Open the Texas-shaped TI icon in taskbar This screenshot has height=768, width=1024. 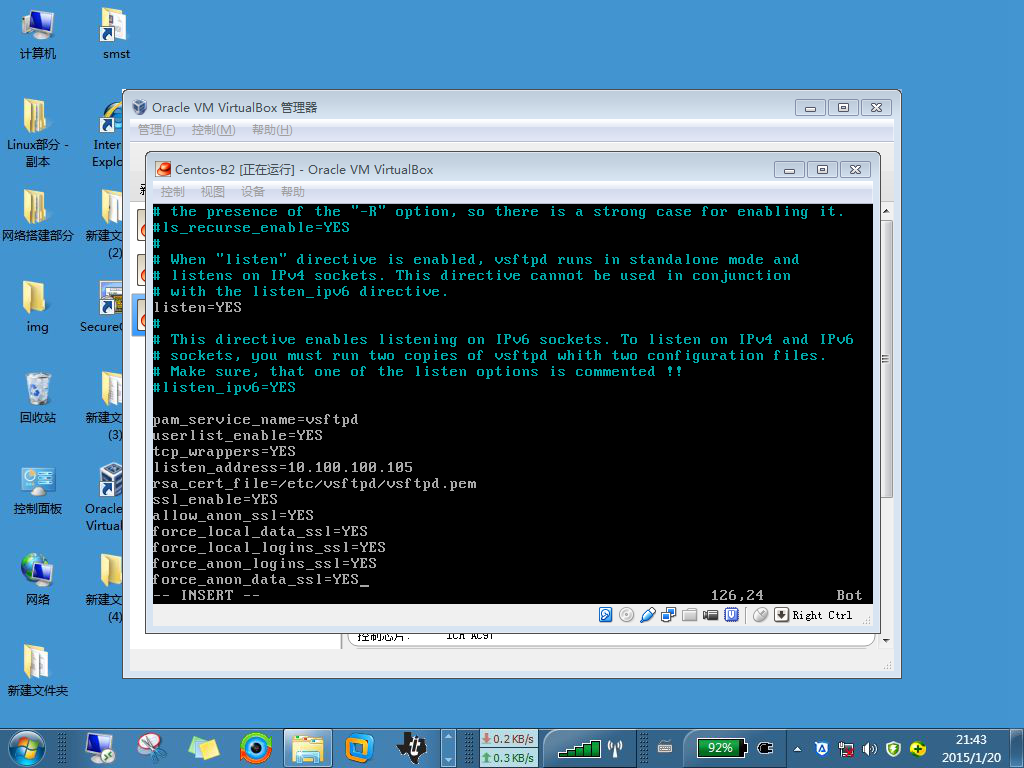[411, 748]
